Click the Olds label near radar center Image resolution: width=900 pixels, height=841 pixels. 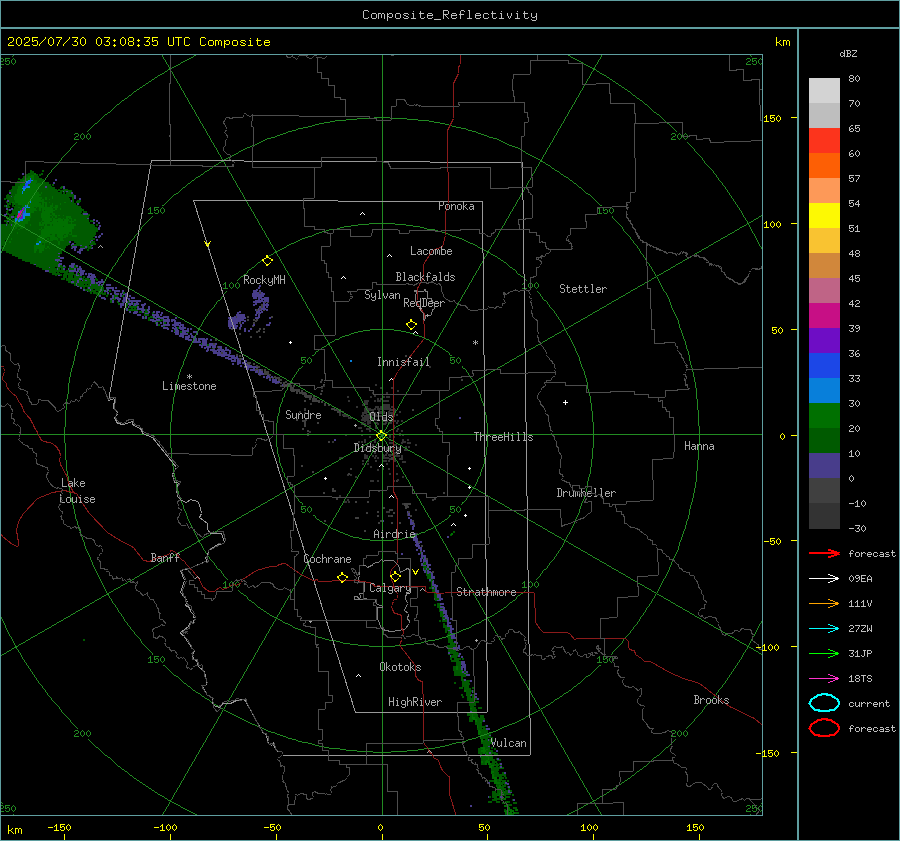click(381, 417)
